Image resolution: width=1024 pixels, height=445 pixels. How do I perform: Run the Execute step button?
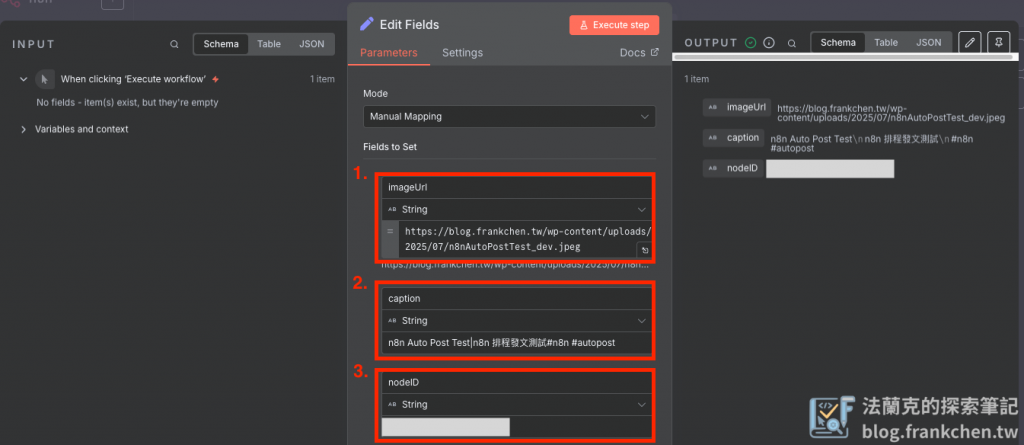click(614, 25)
